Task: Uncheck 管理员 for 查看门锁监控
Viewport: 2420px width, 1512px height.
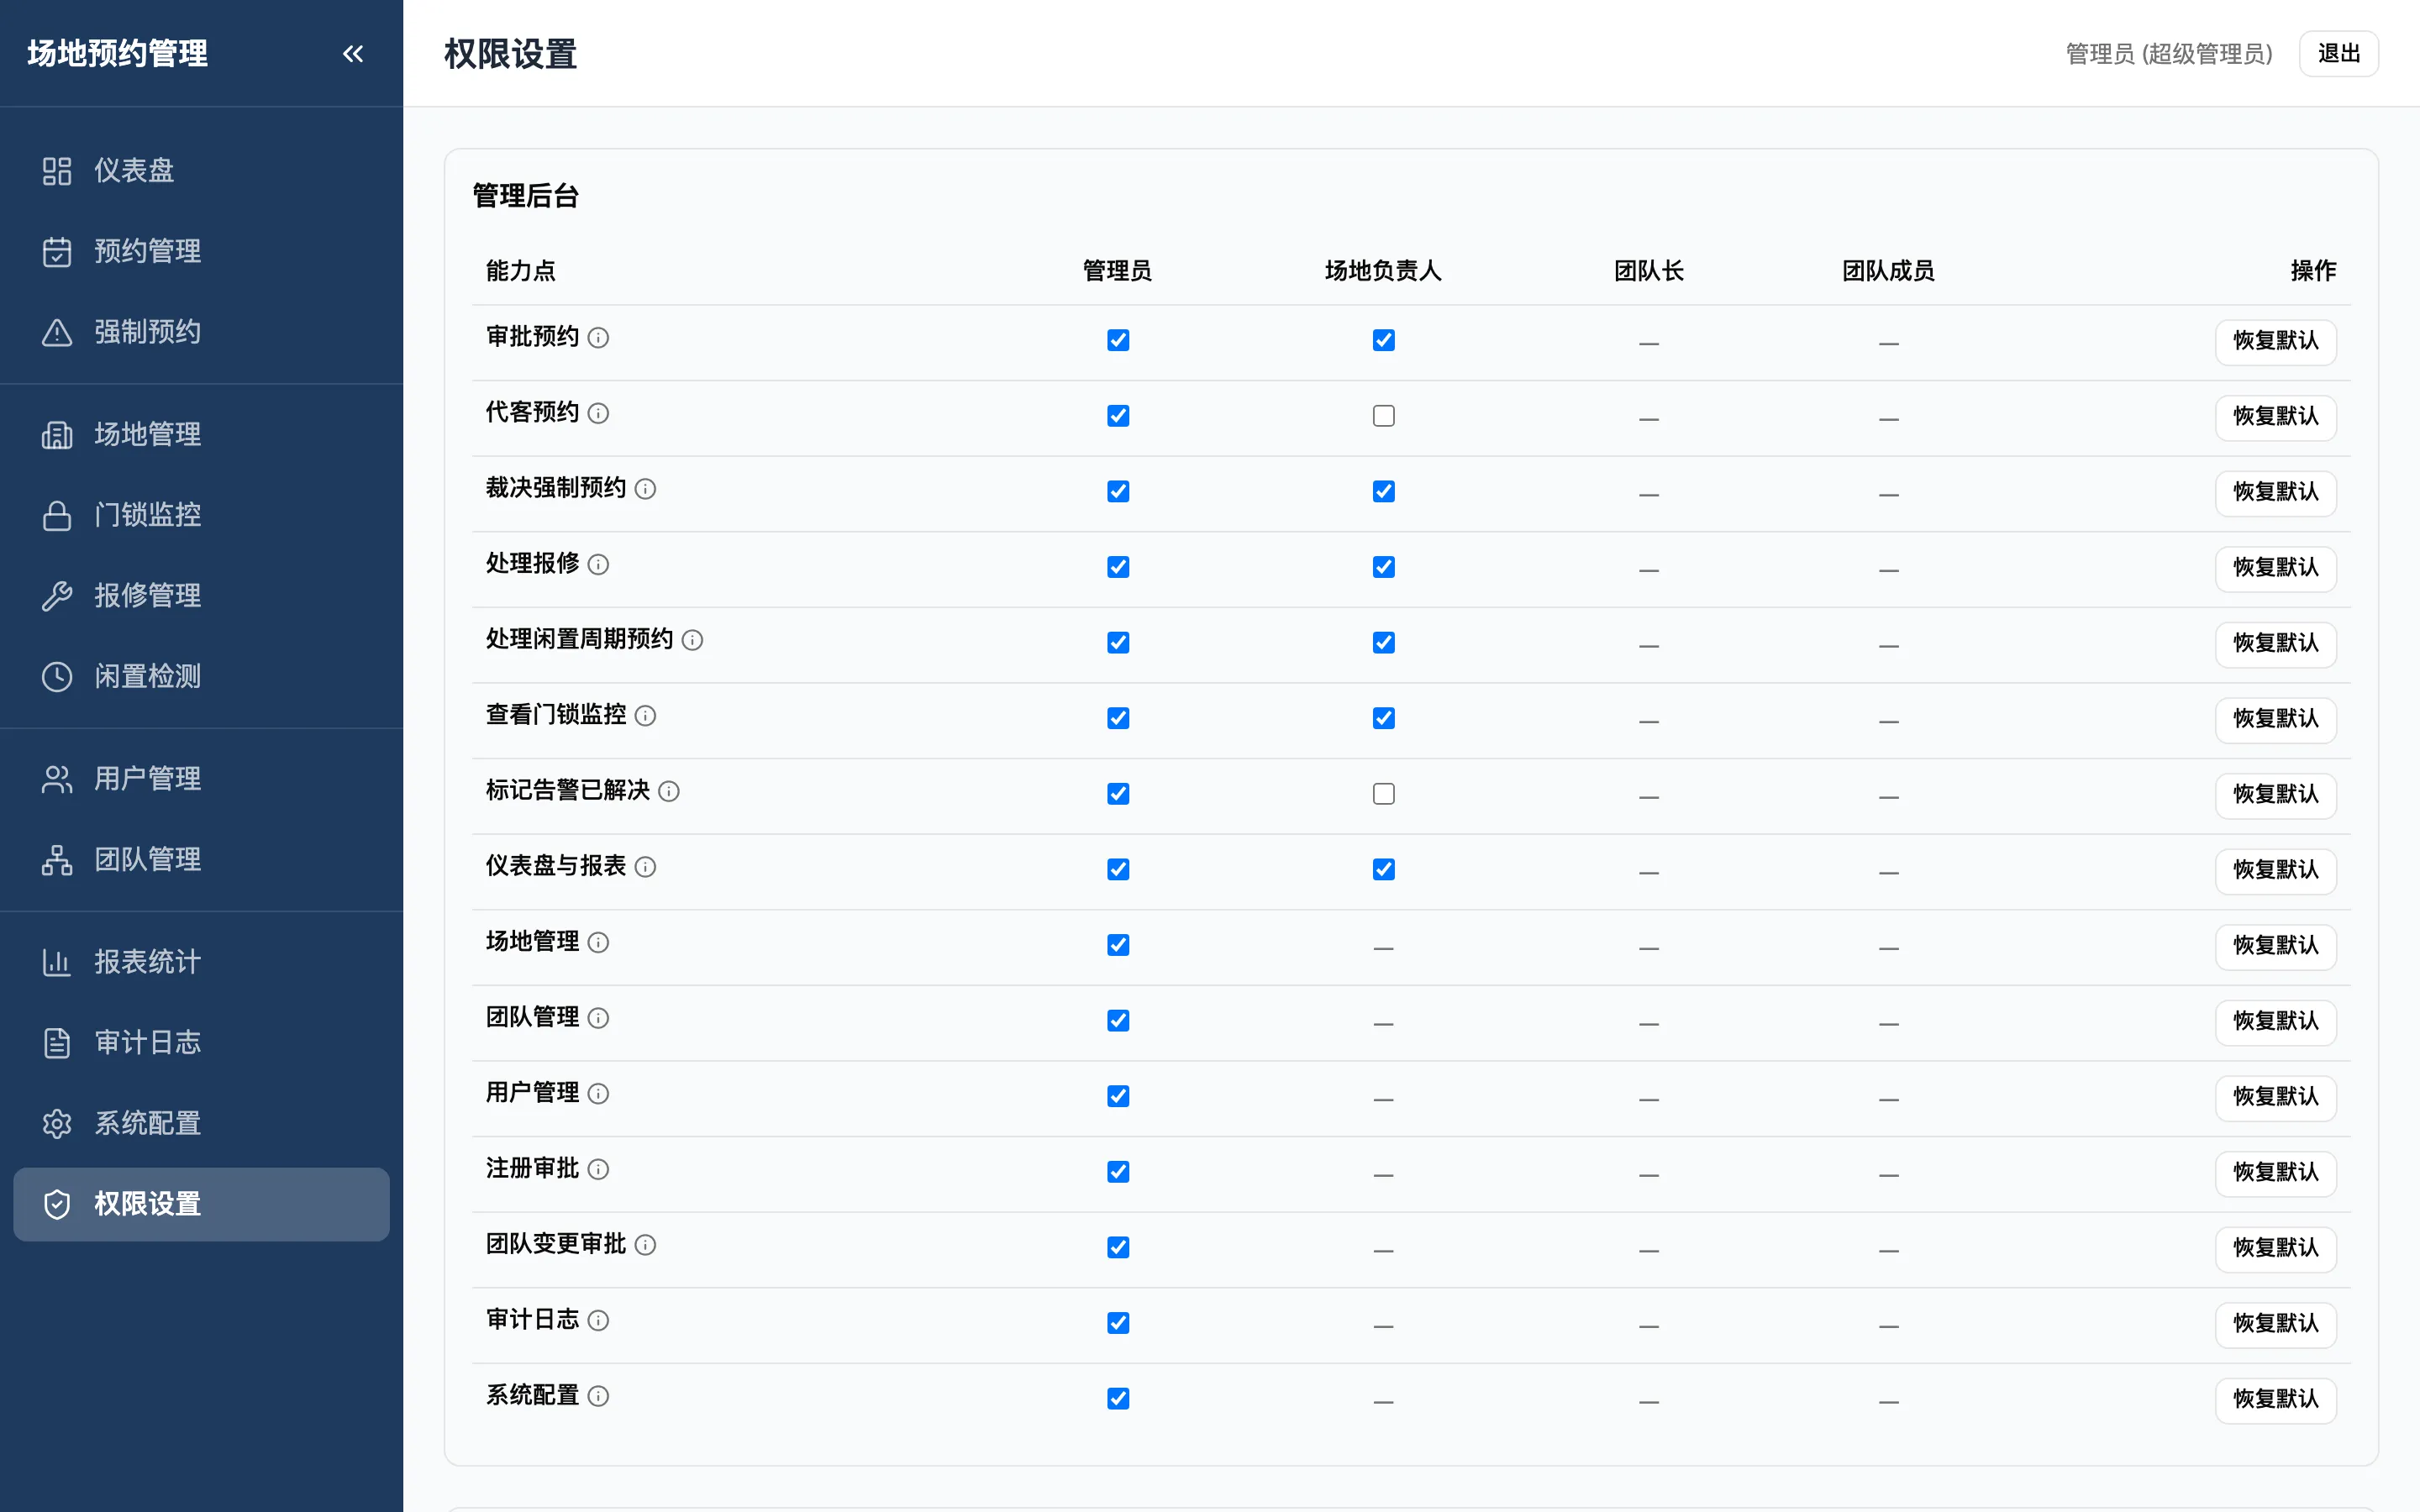Action: pos(1118,718)
